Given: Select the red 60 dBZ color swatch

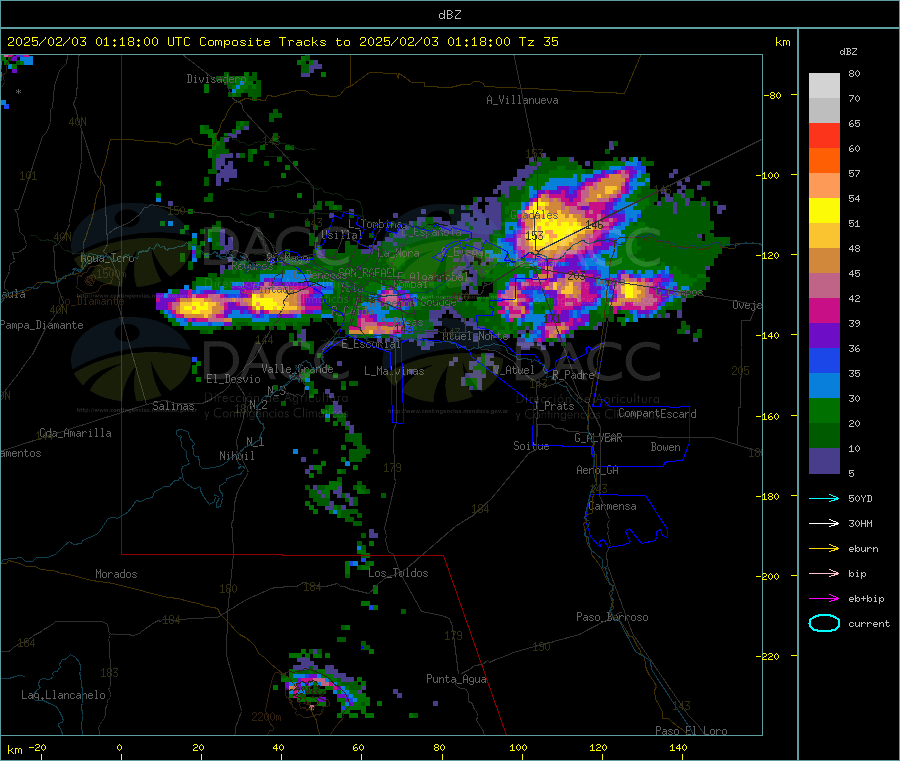Looking at the screenshot, I should [824, 135].
